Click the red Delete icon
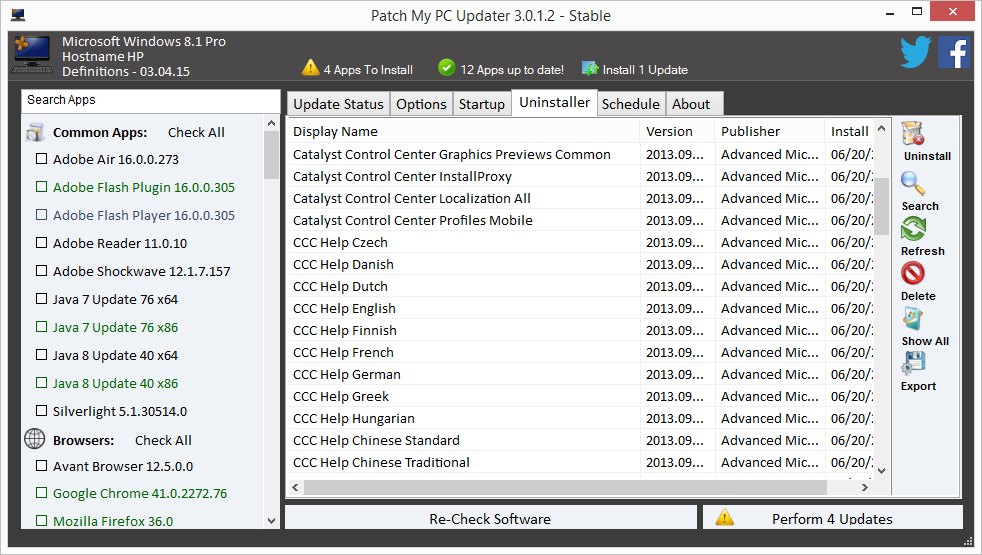982x555 pixels. tap(912, 273)
